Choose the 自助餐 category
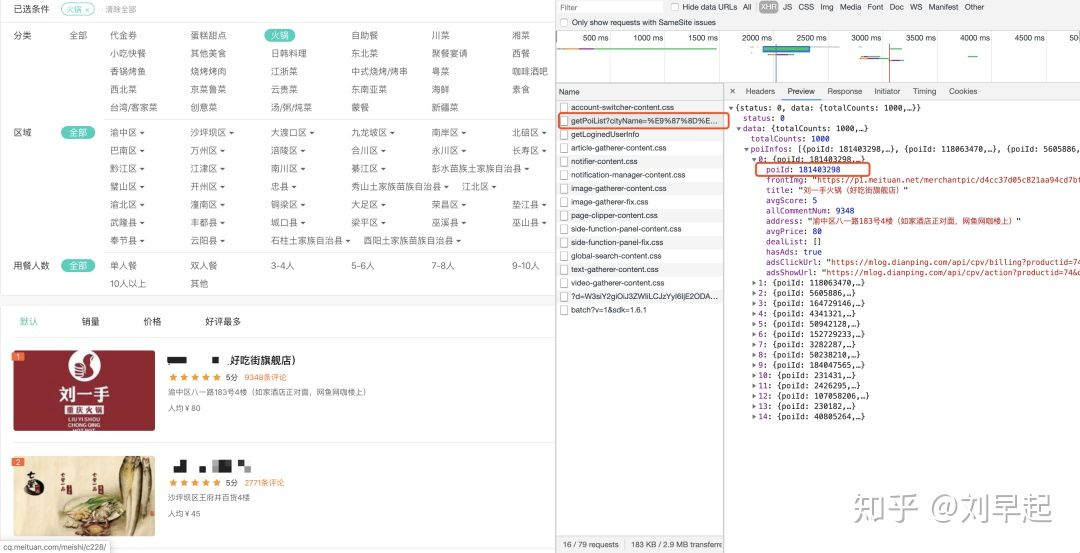The width and height of the screenshot is (1080, 553). [364, 35]
